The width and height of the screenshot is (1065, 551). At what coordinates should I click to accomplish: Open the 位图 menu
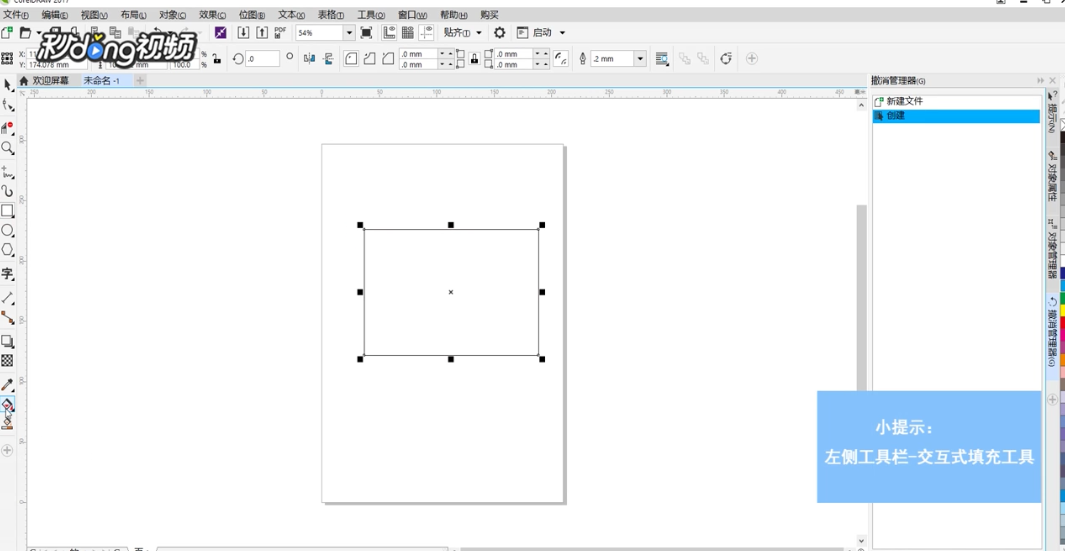click(252, 14)
